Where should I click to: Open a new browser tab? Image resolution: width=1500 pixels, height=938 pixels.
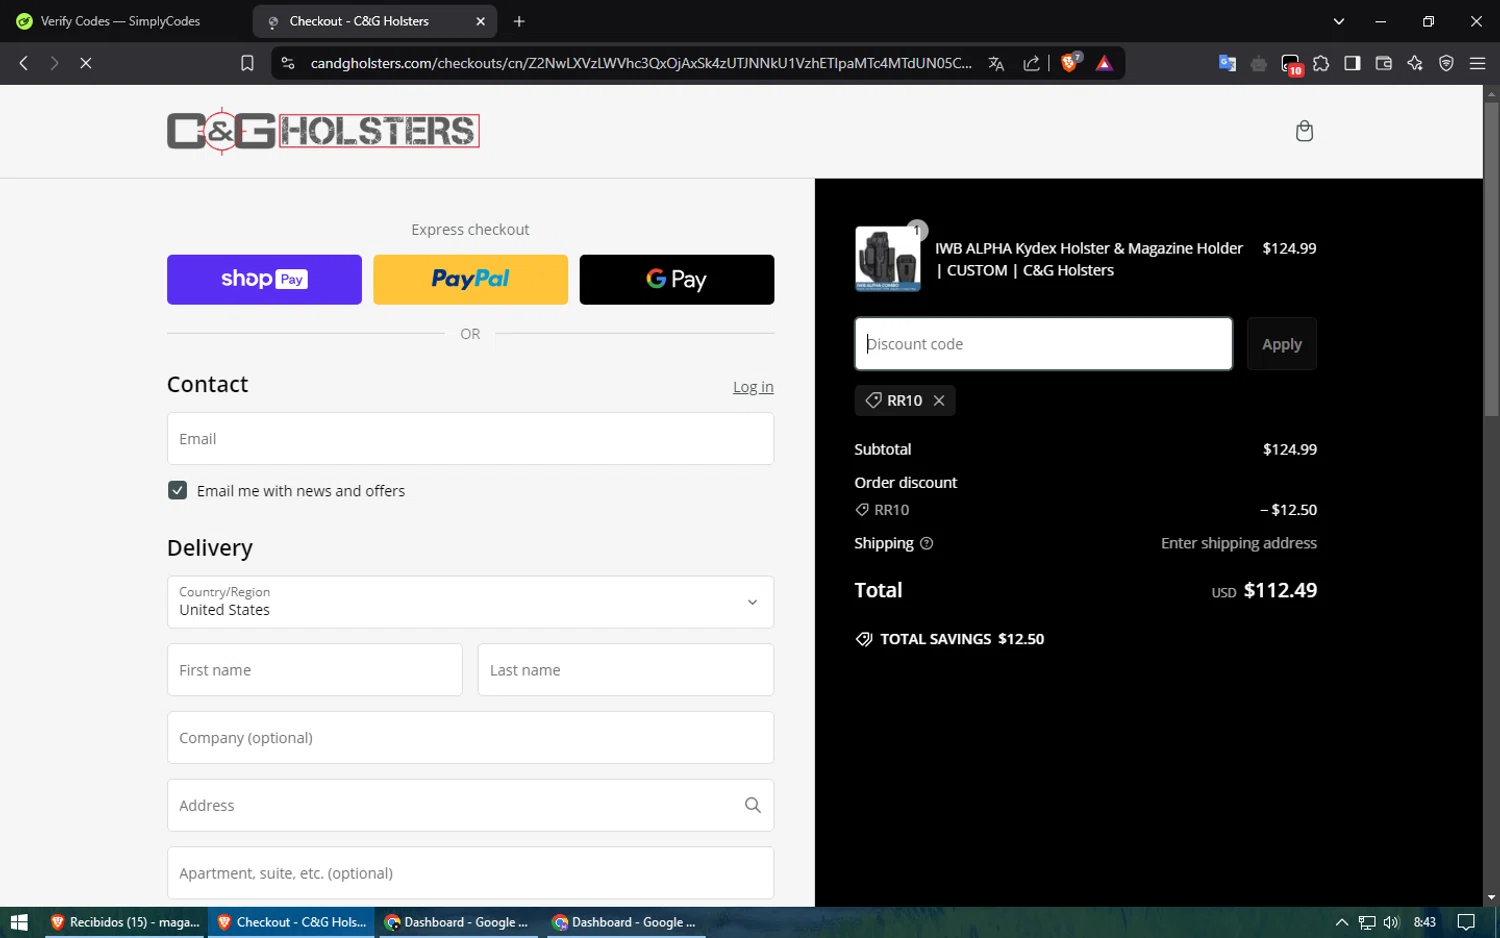pyautogui.click(x=519, y=21)
